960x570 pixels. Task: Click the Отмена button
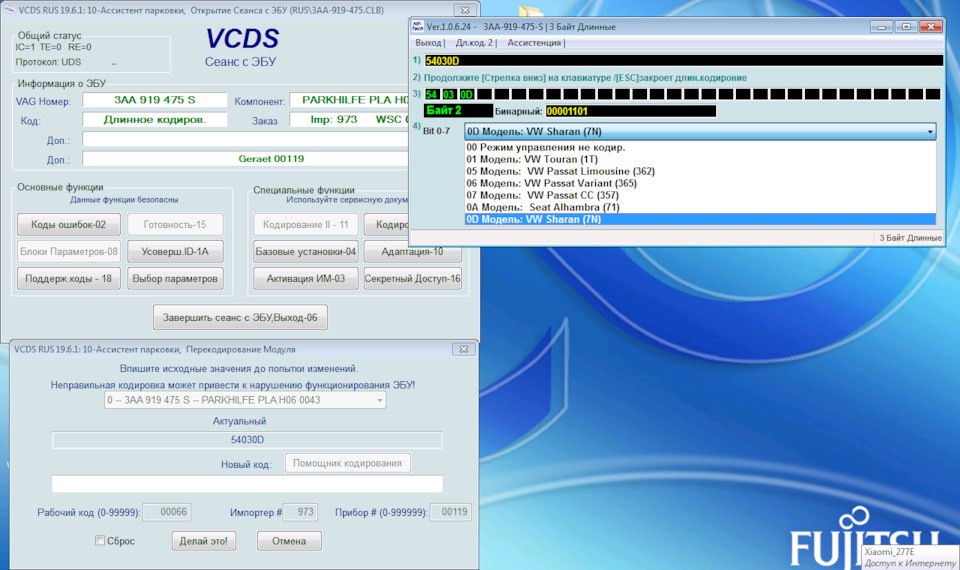click(x=289, y=541)
